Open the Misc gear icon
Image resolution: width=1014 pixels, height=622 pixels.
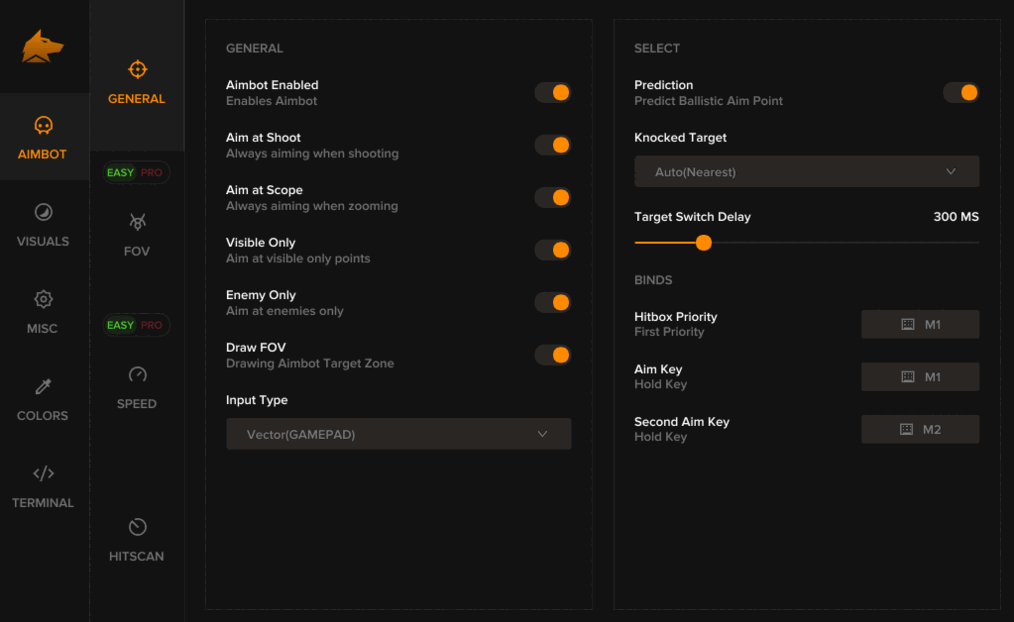[43, 299]
